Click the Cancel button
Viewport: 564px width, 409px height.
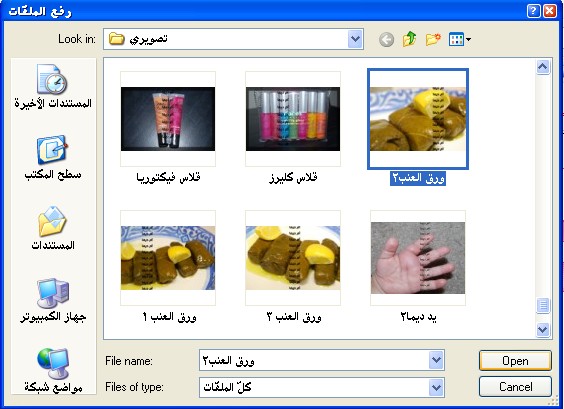pos(515,387)
